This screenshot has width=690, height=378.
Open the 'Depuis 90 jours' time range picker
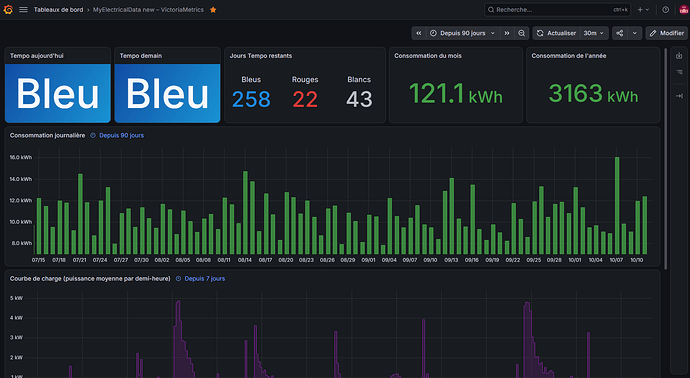[463, 33]
